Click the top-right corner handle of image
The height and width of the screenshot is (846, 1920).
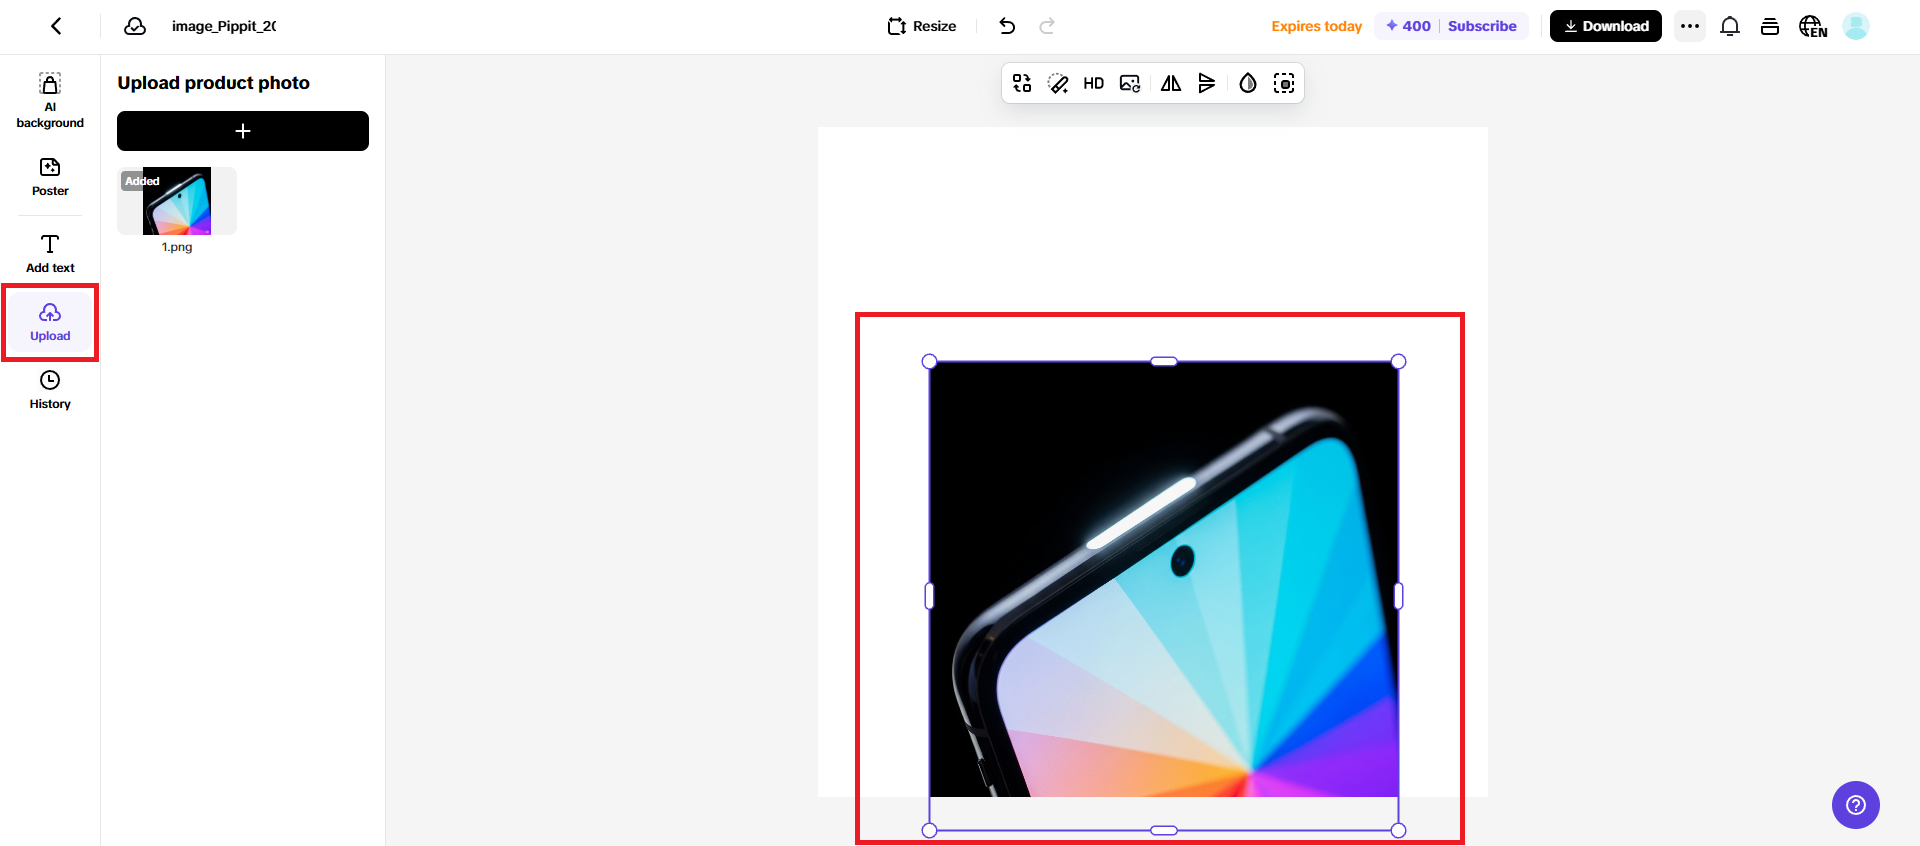(1399, 361)
